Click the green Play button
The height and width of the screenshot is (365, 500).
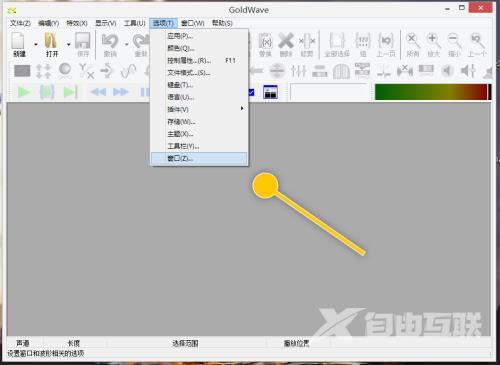point(24,92)
